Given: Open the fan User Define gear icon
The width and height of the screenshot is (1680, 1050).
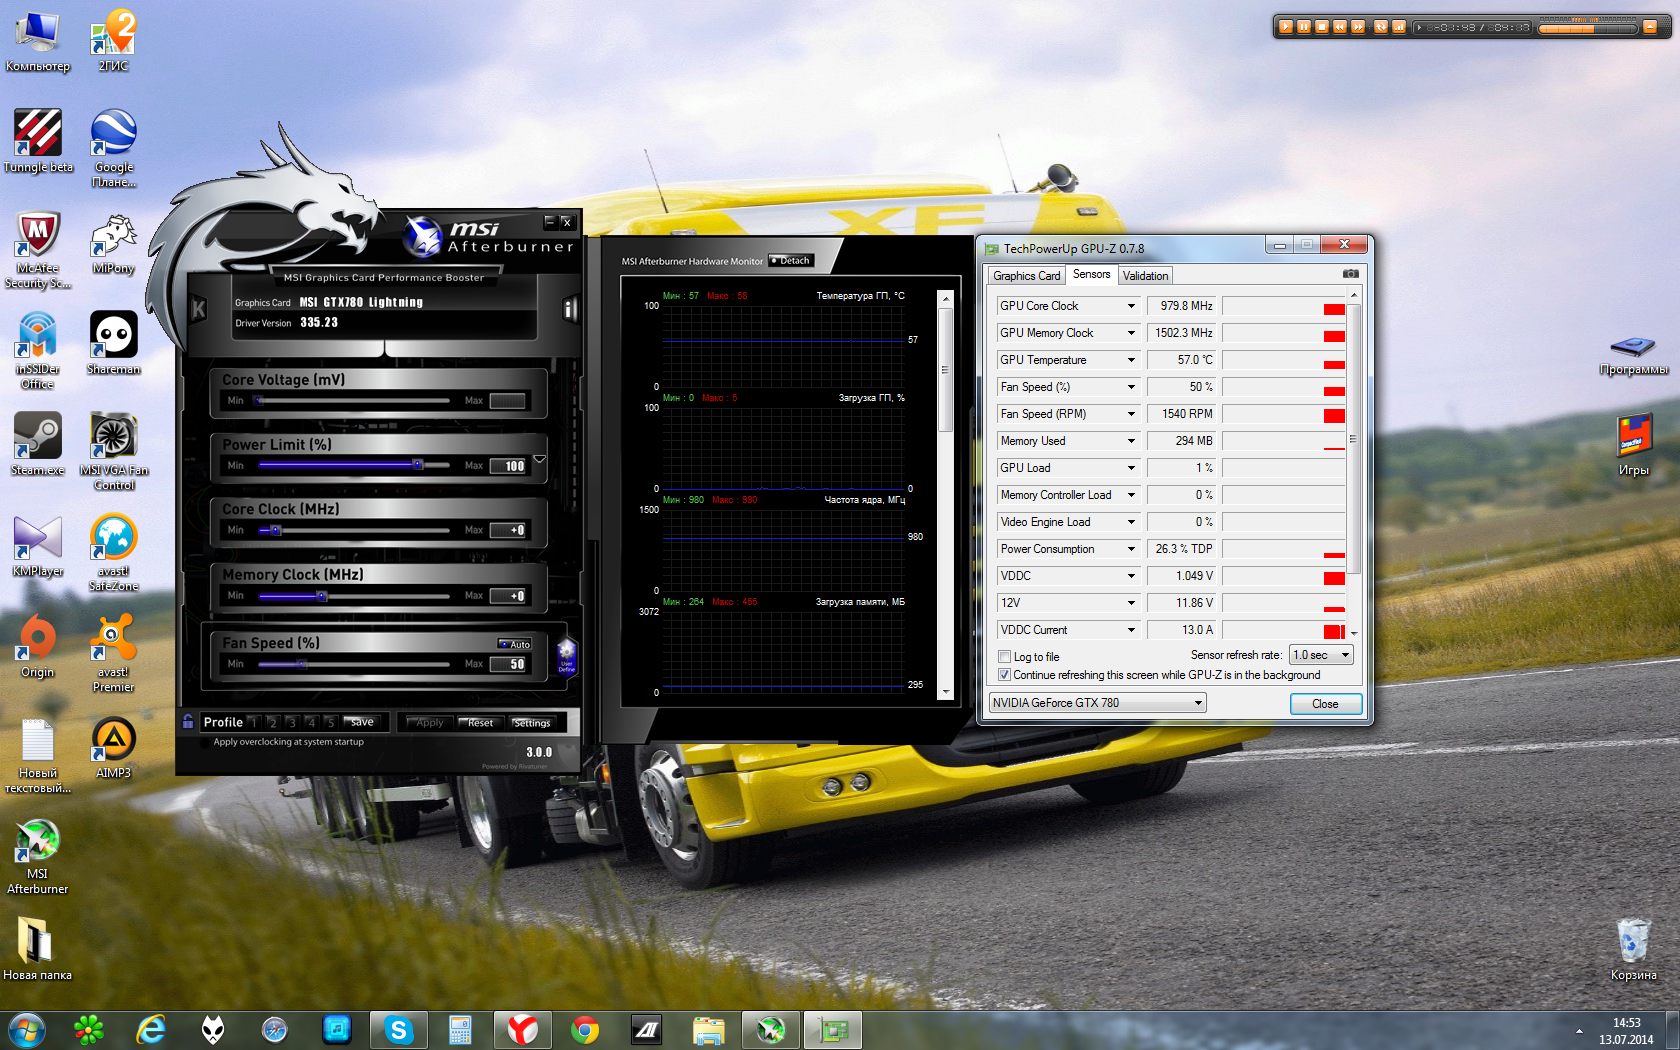Looking at the screenshot, I should 566,656.
